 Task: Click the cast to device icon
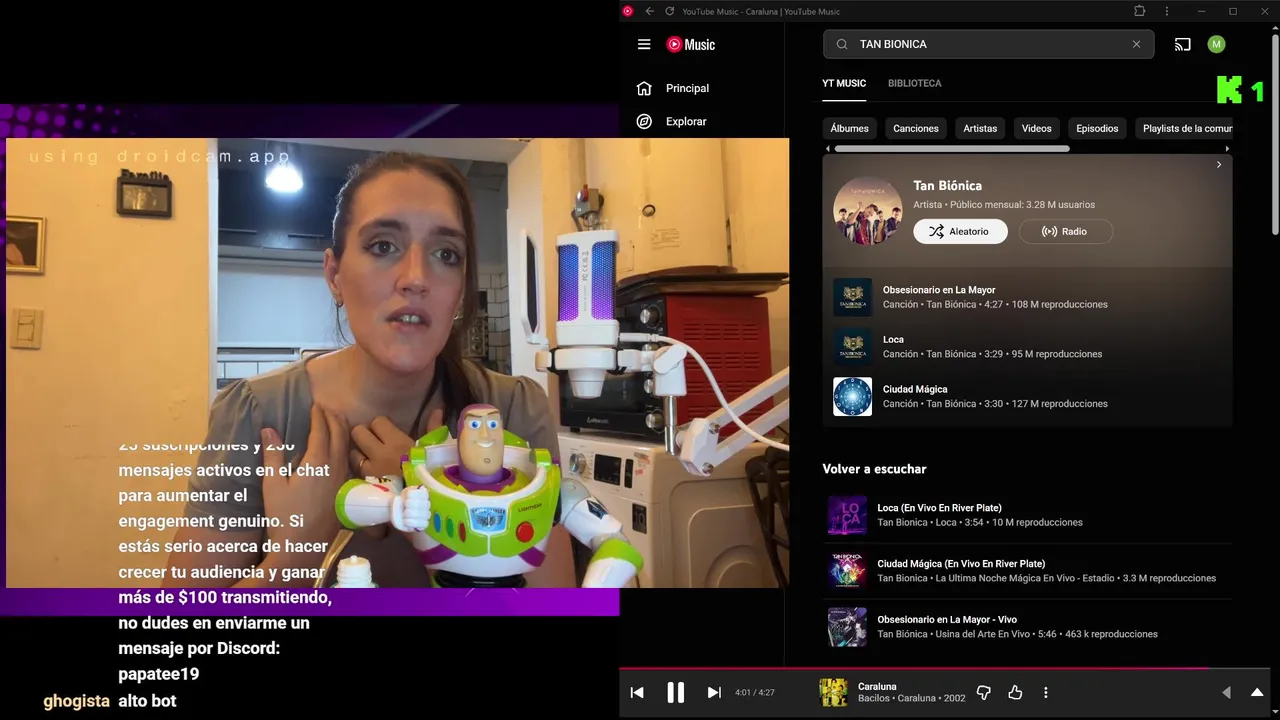tap(1183, 44)
